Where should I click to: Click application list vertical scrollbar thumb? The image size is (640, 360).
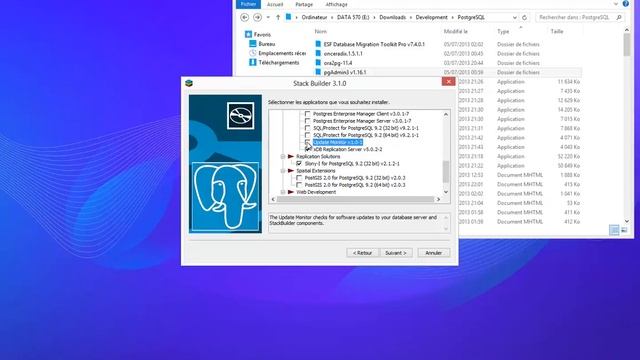click(446, 172)
